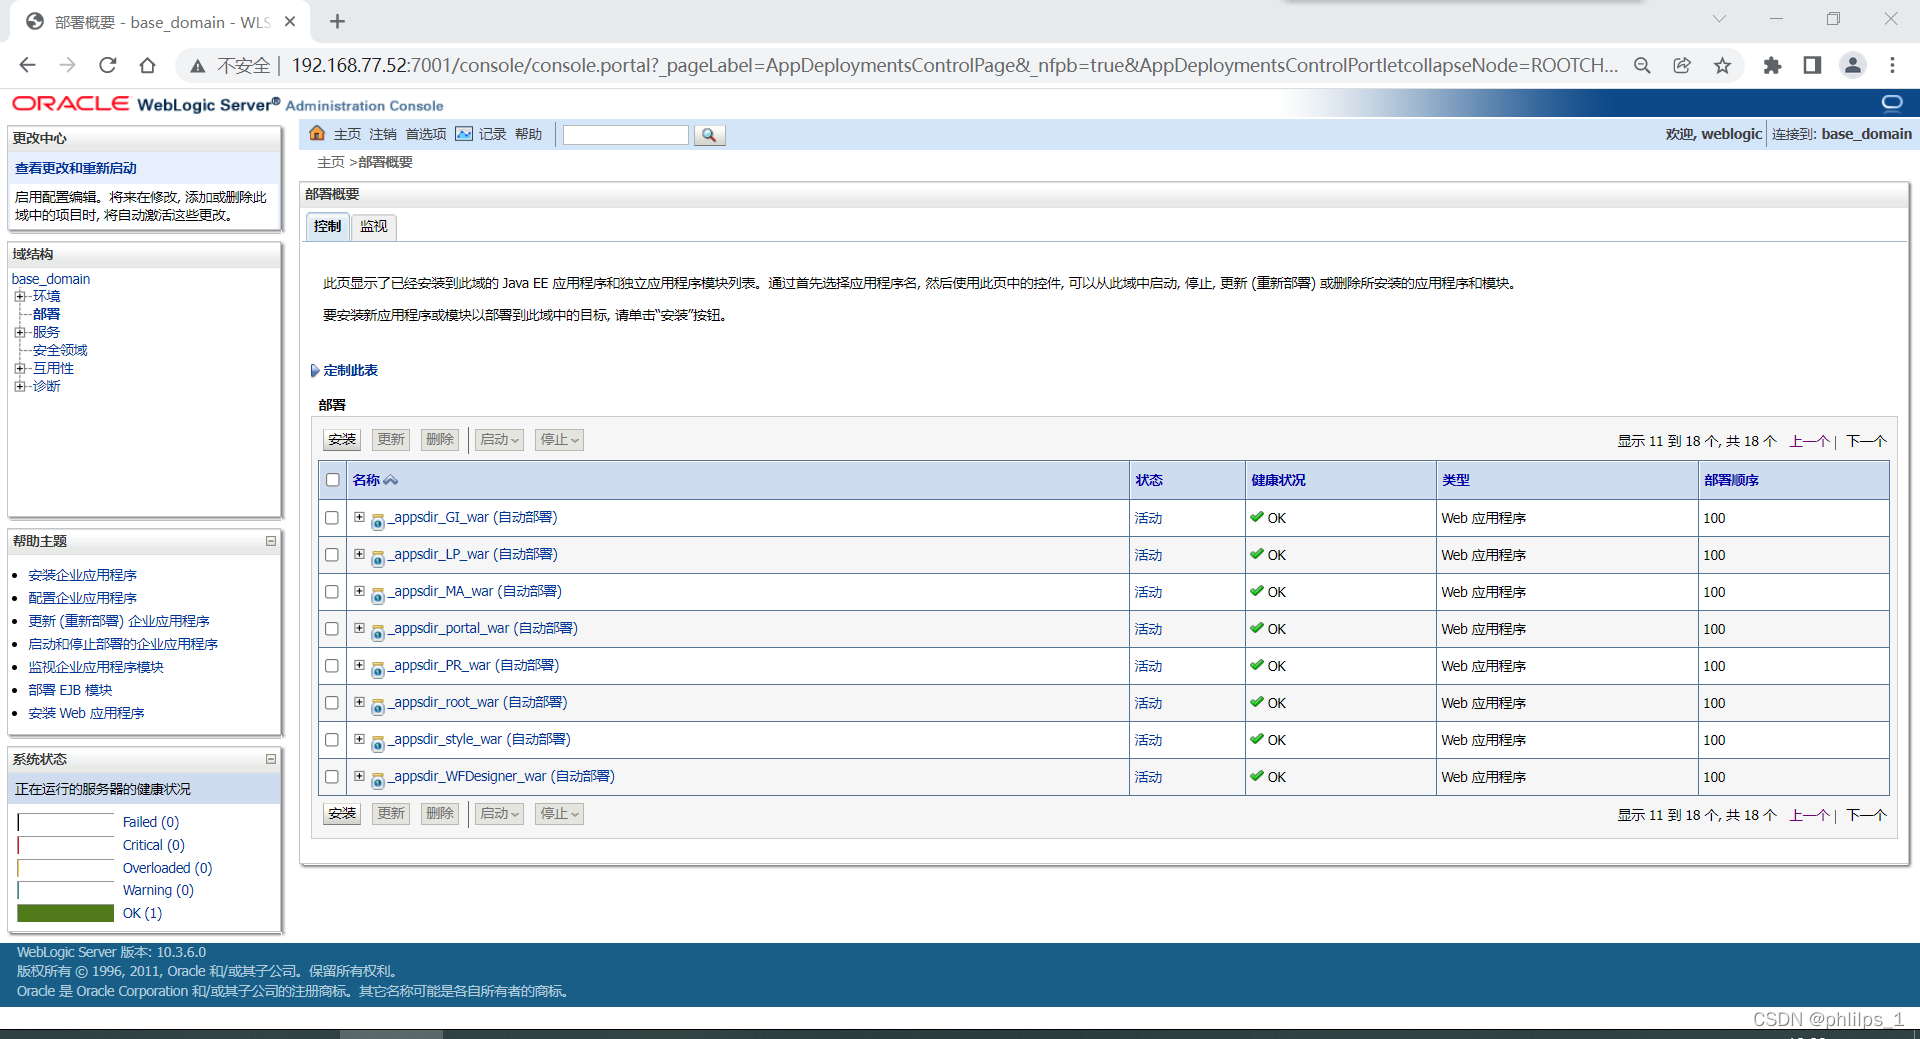Expand the 服务 tree node
Screen dimensions: 1920x1039
click(19, 332)
